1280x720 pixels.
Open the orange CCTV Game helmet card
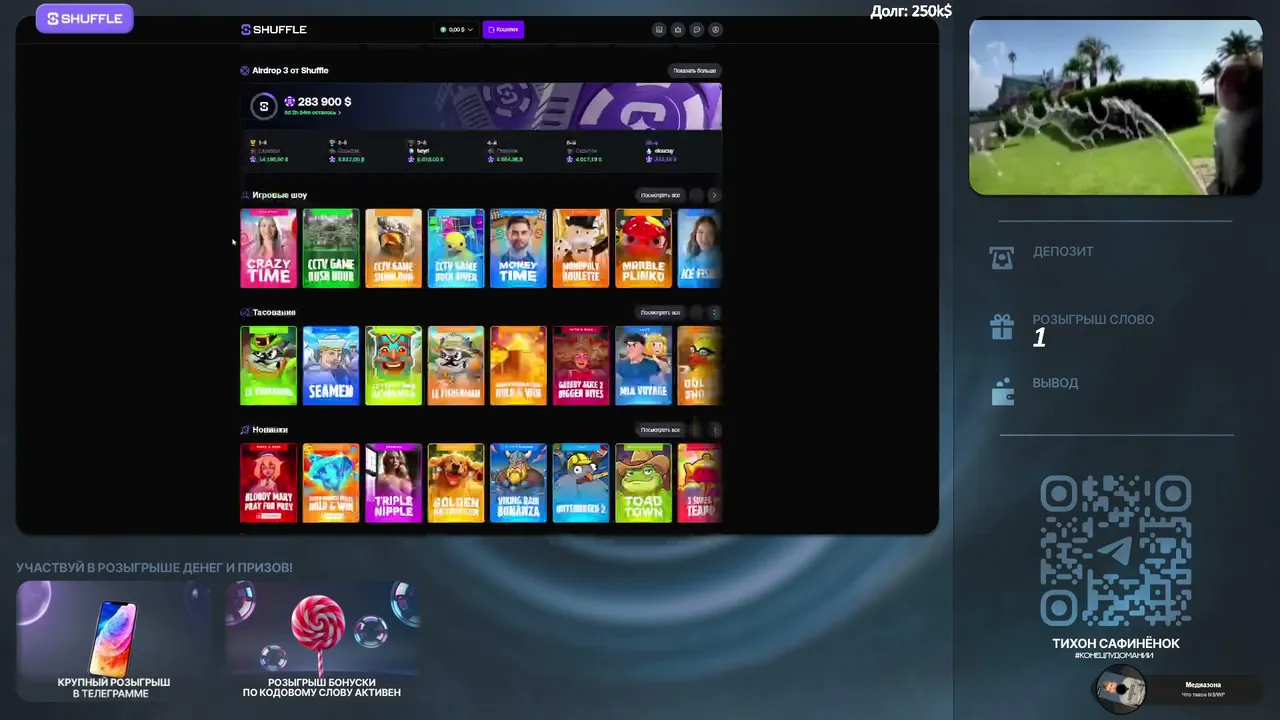[x=393, y=248]
